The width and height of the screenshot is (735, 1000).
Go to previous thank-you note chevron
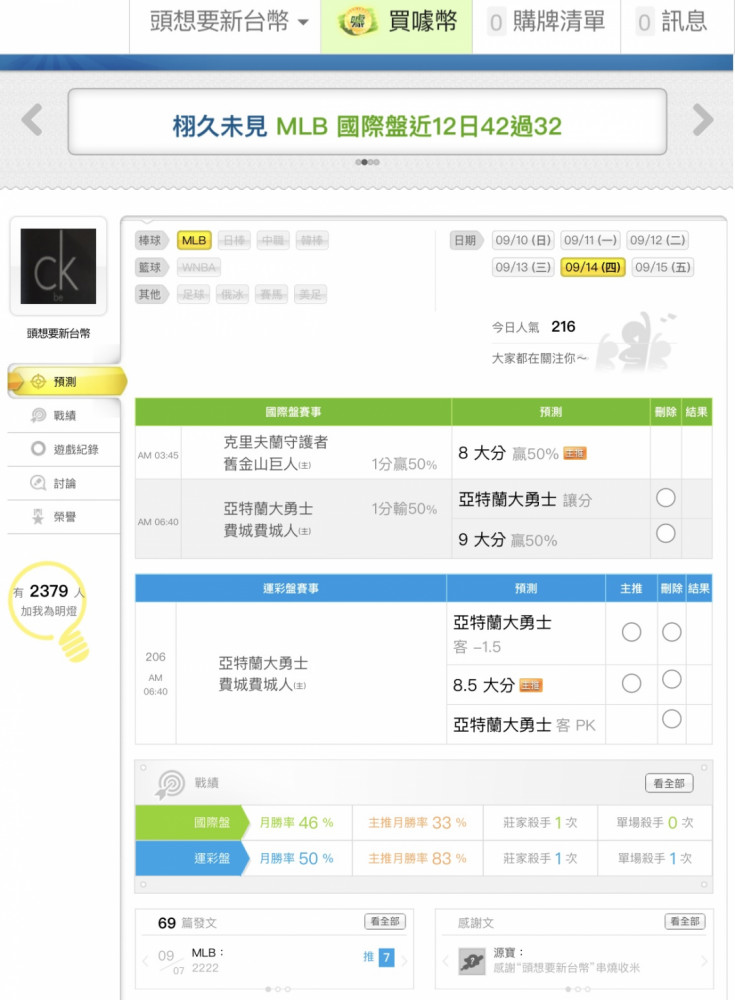445,961
